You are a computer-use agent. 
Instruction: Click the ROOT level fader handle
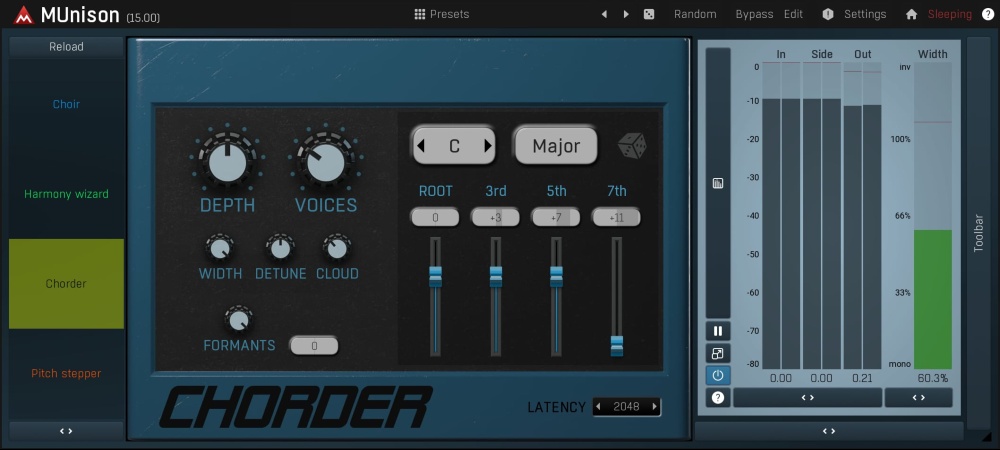(435, 277)
